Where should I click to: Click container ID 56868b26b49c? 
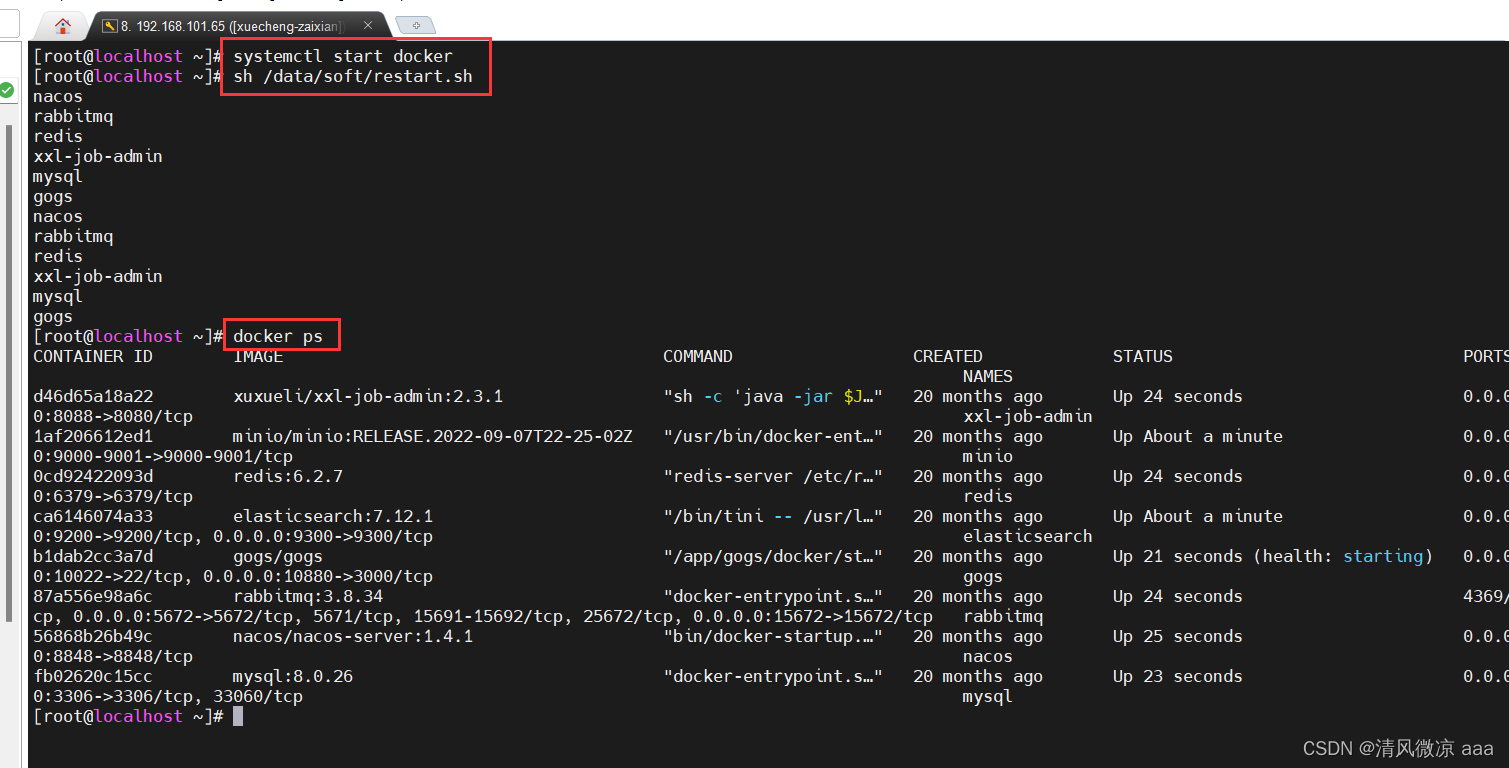pyautogui.click(x=93, y=636)
